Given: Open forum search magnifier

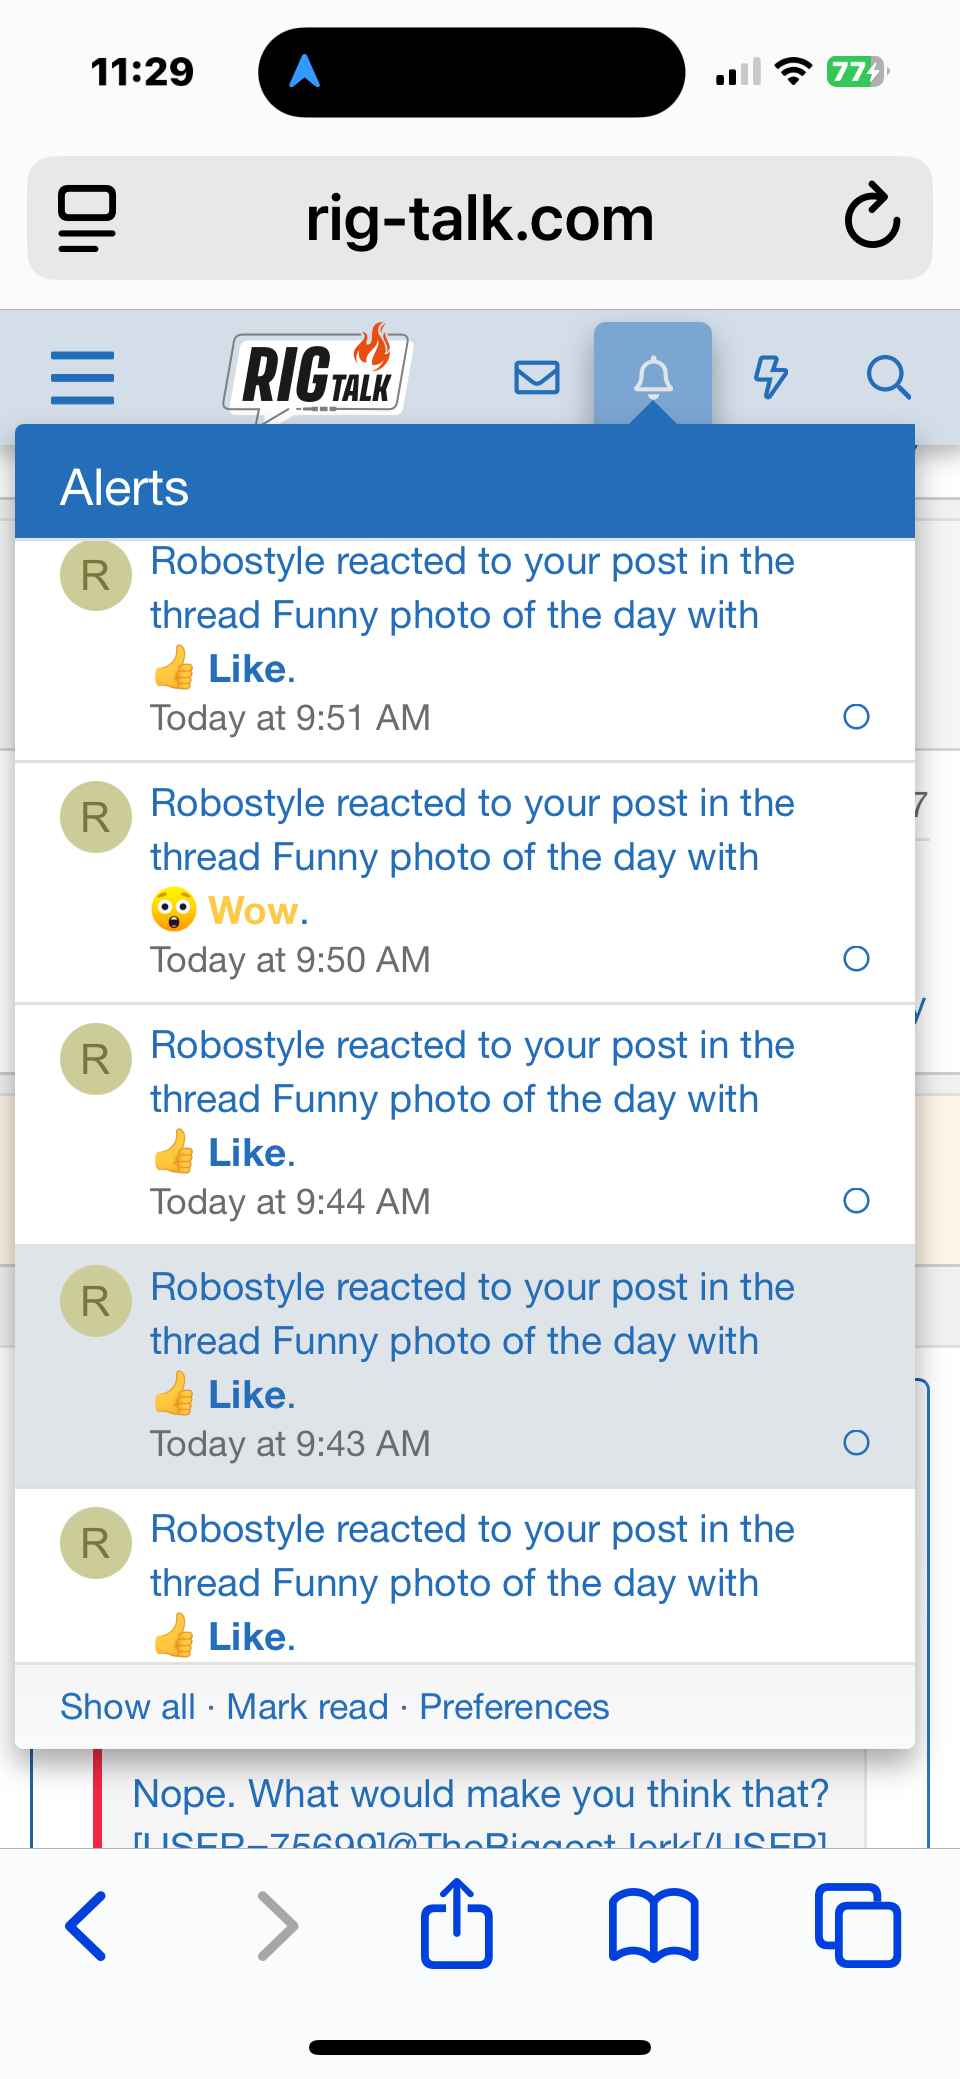Looking at the screenshot, I should tap(888, 378).
